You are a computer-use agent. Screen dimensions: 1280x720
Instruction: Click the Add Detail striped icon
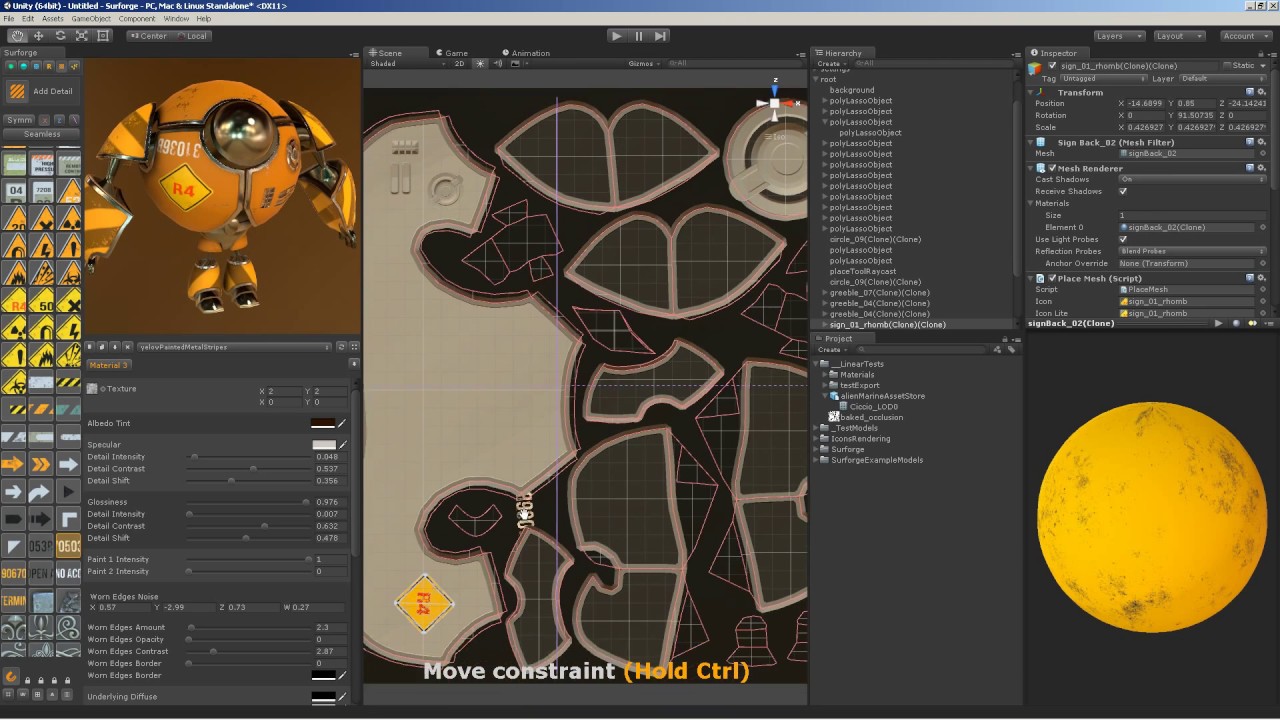click(x=17, y=91)
